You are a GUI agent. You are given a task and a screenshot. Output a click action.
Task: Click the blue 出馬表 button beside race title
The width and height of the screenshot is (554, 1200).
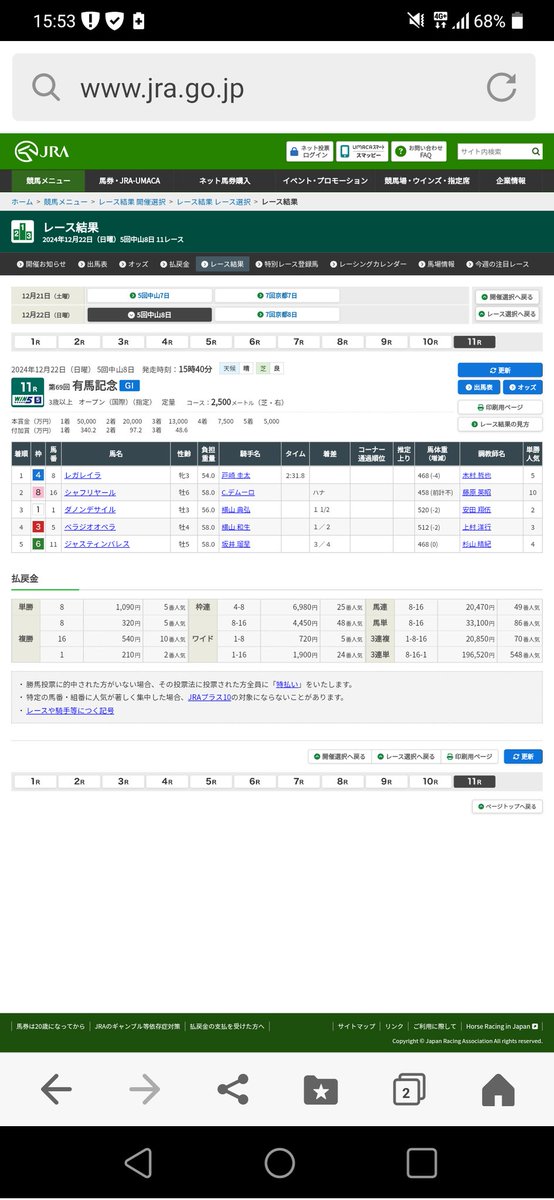click(x=479, y=387)
